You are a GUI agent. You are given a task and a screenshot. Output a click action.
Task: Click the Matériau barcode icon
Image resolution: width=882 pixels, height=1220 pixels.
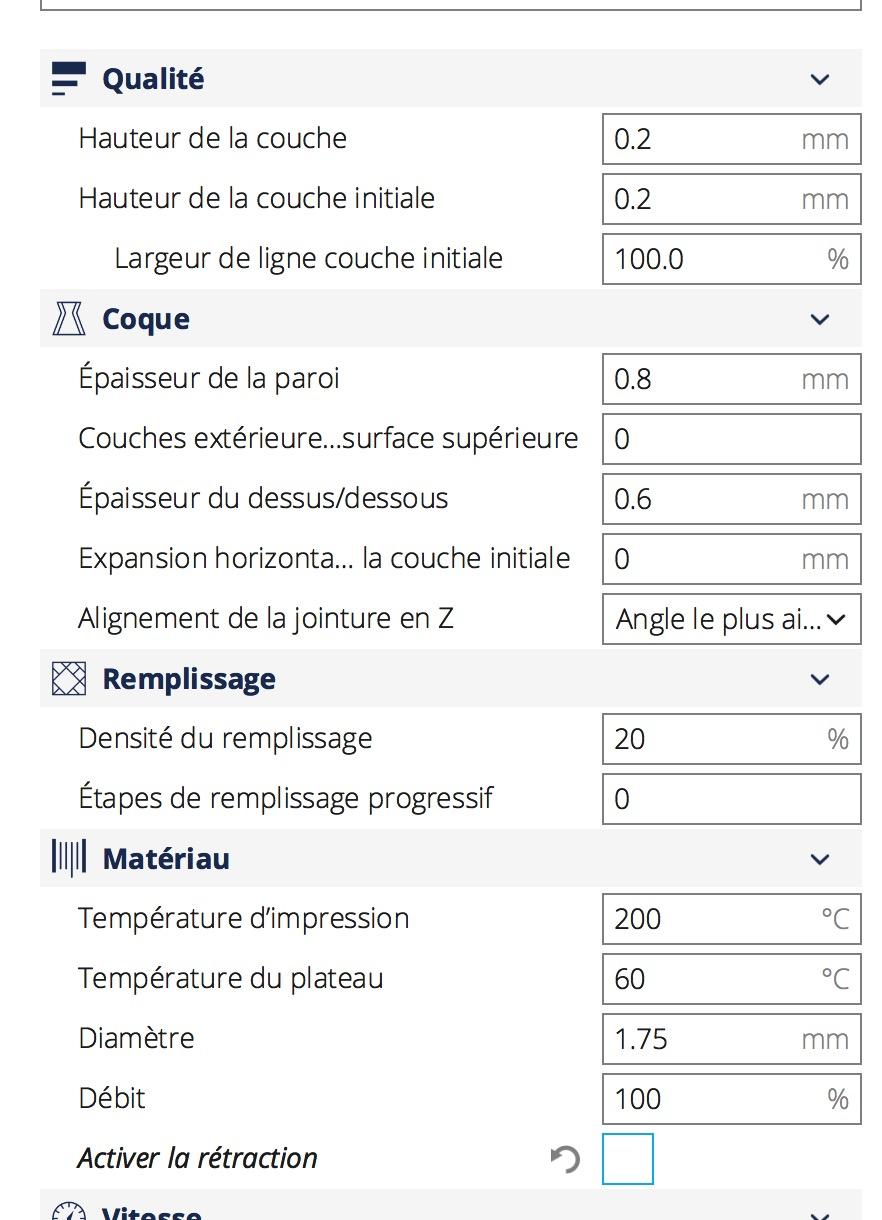tap(69, 859)
